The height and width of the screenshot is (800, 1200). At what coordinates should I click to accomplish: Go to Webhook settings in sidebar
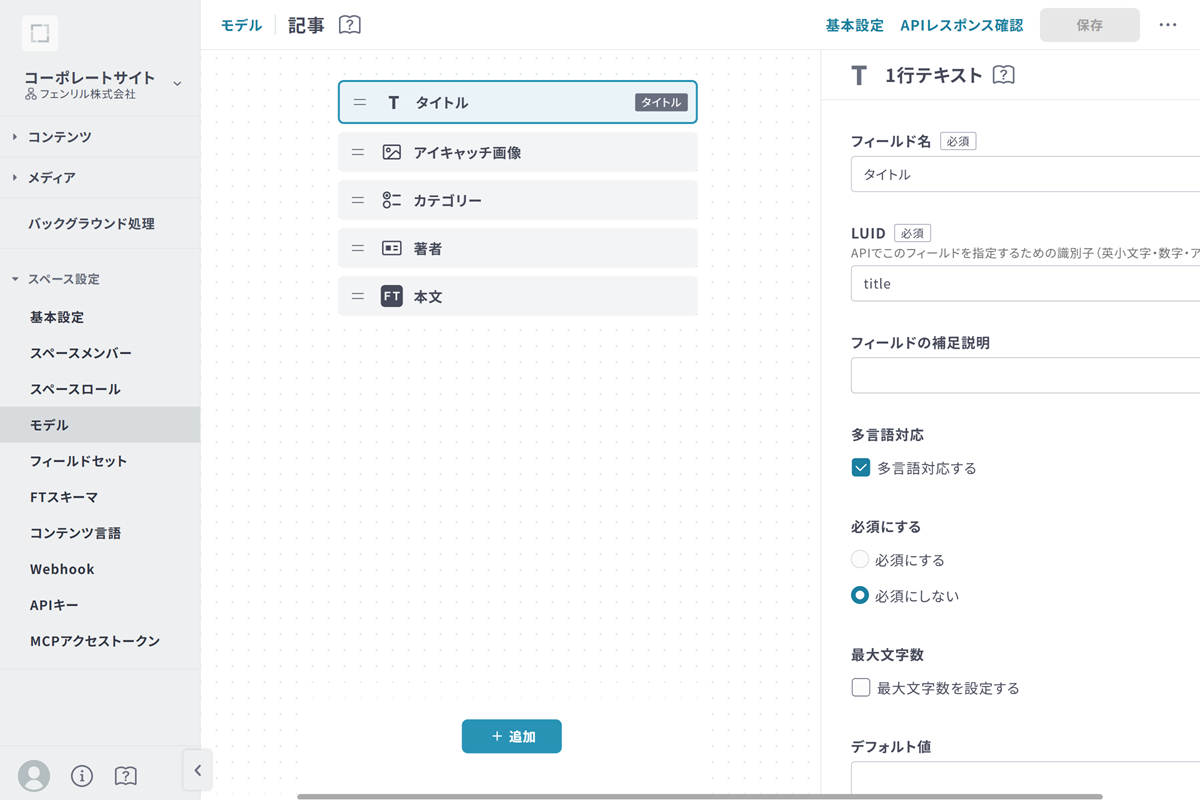[62, 569]
